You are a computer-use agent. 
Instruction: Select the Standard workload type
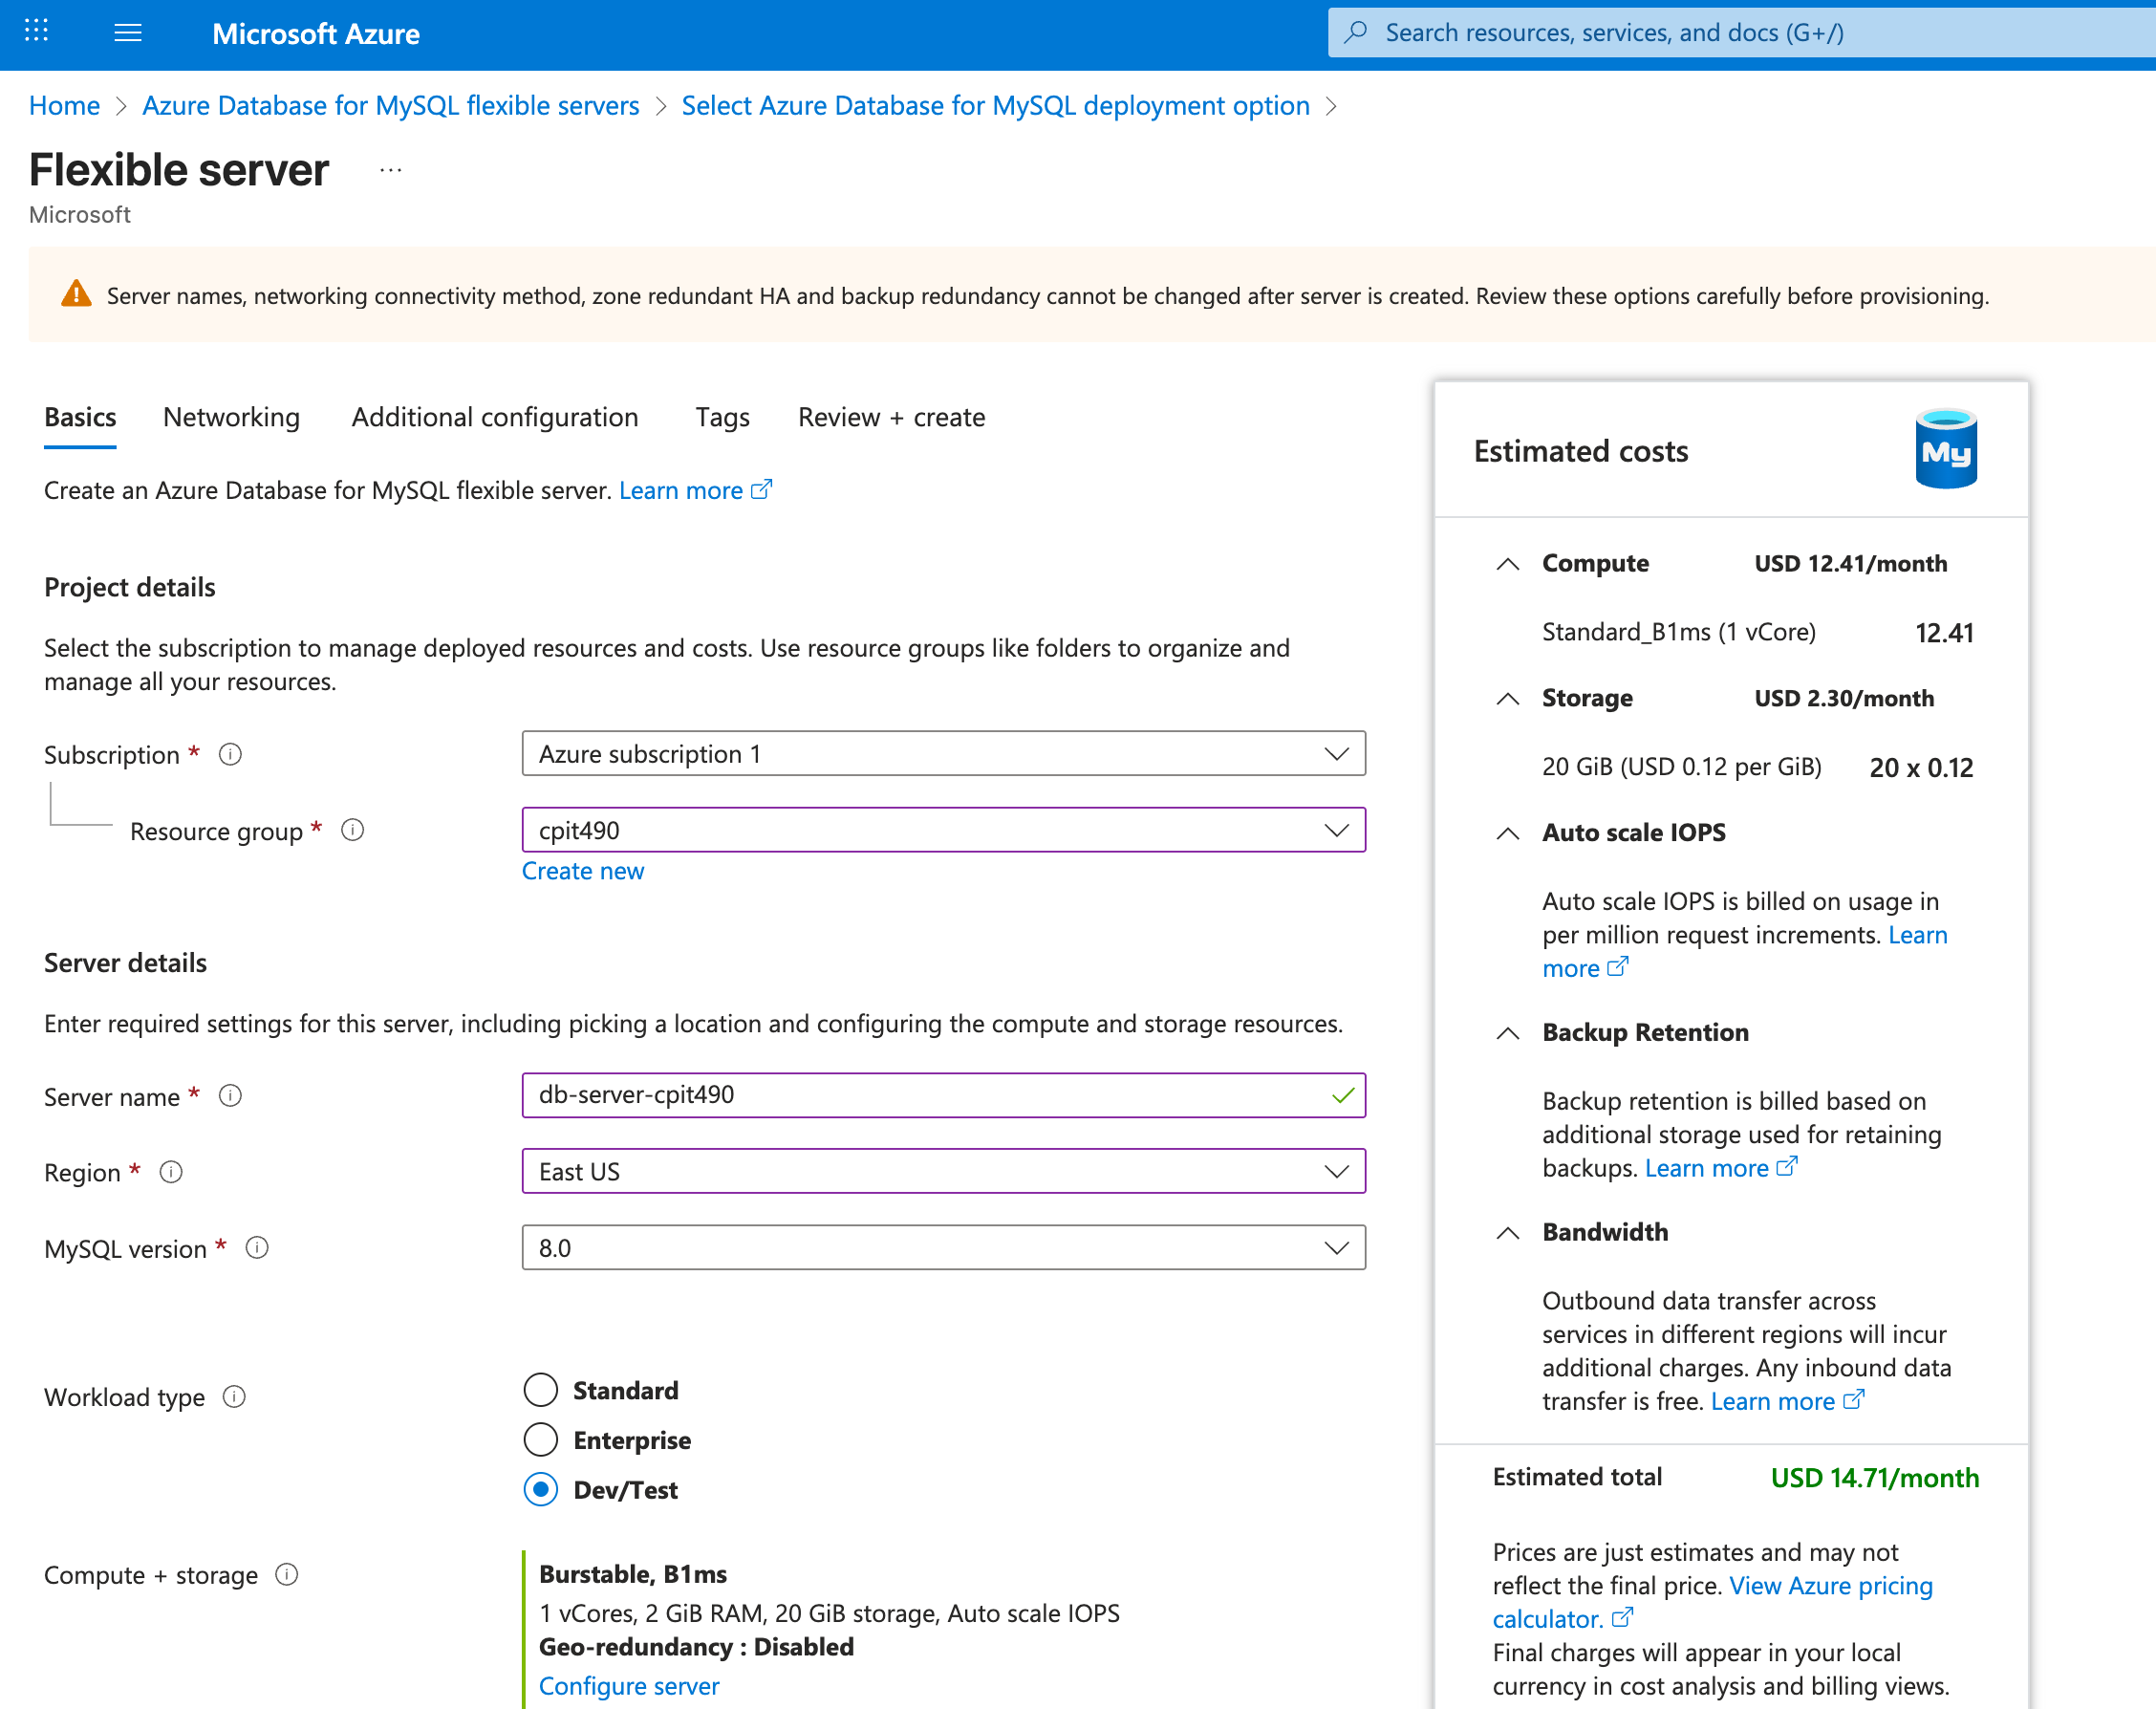[541, 1390]
